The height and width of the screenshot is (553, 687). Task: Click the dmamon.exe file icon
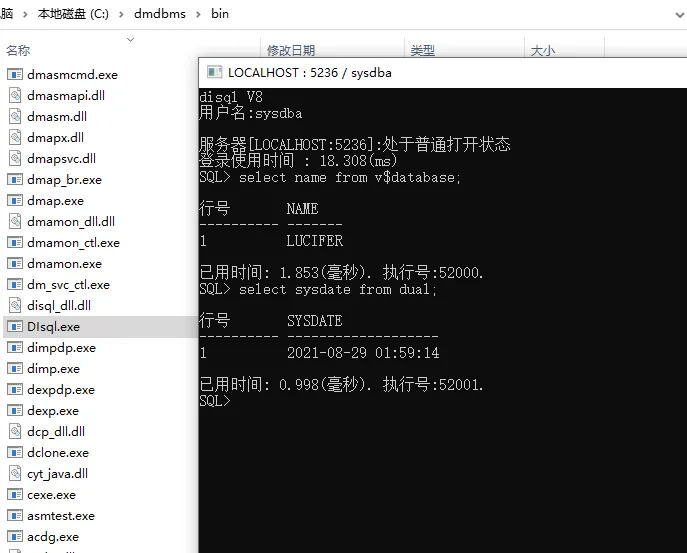(x=15, y=263)
